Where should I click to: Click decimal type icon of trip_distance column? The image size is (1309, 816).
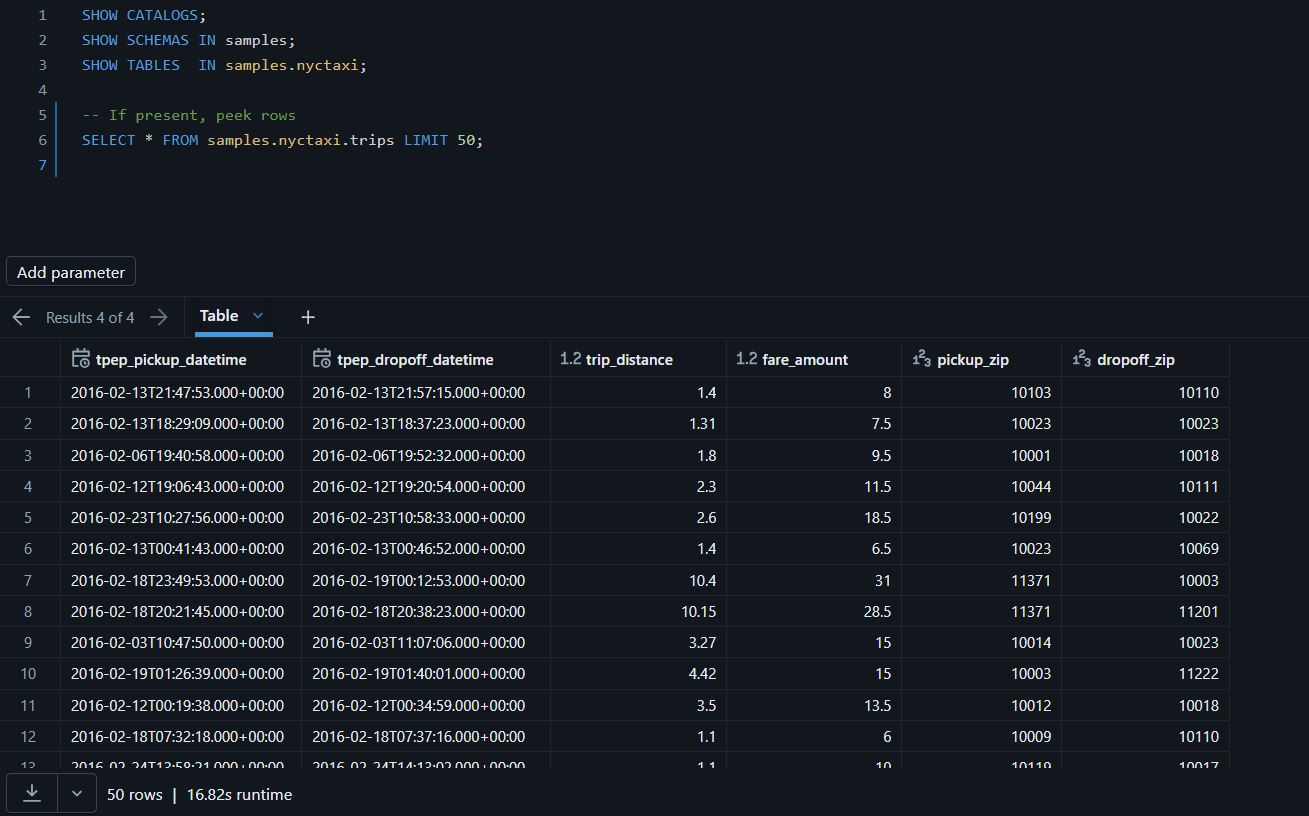(x=570, y=359)
